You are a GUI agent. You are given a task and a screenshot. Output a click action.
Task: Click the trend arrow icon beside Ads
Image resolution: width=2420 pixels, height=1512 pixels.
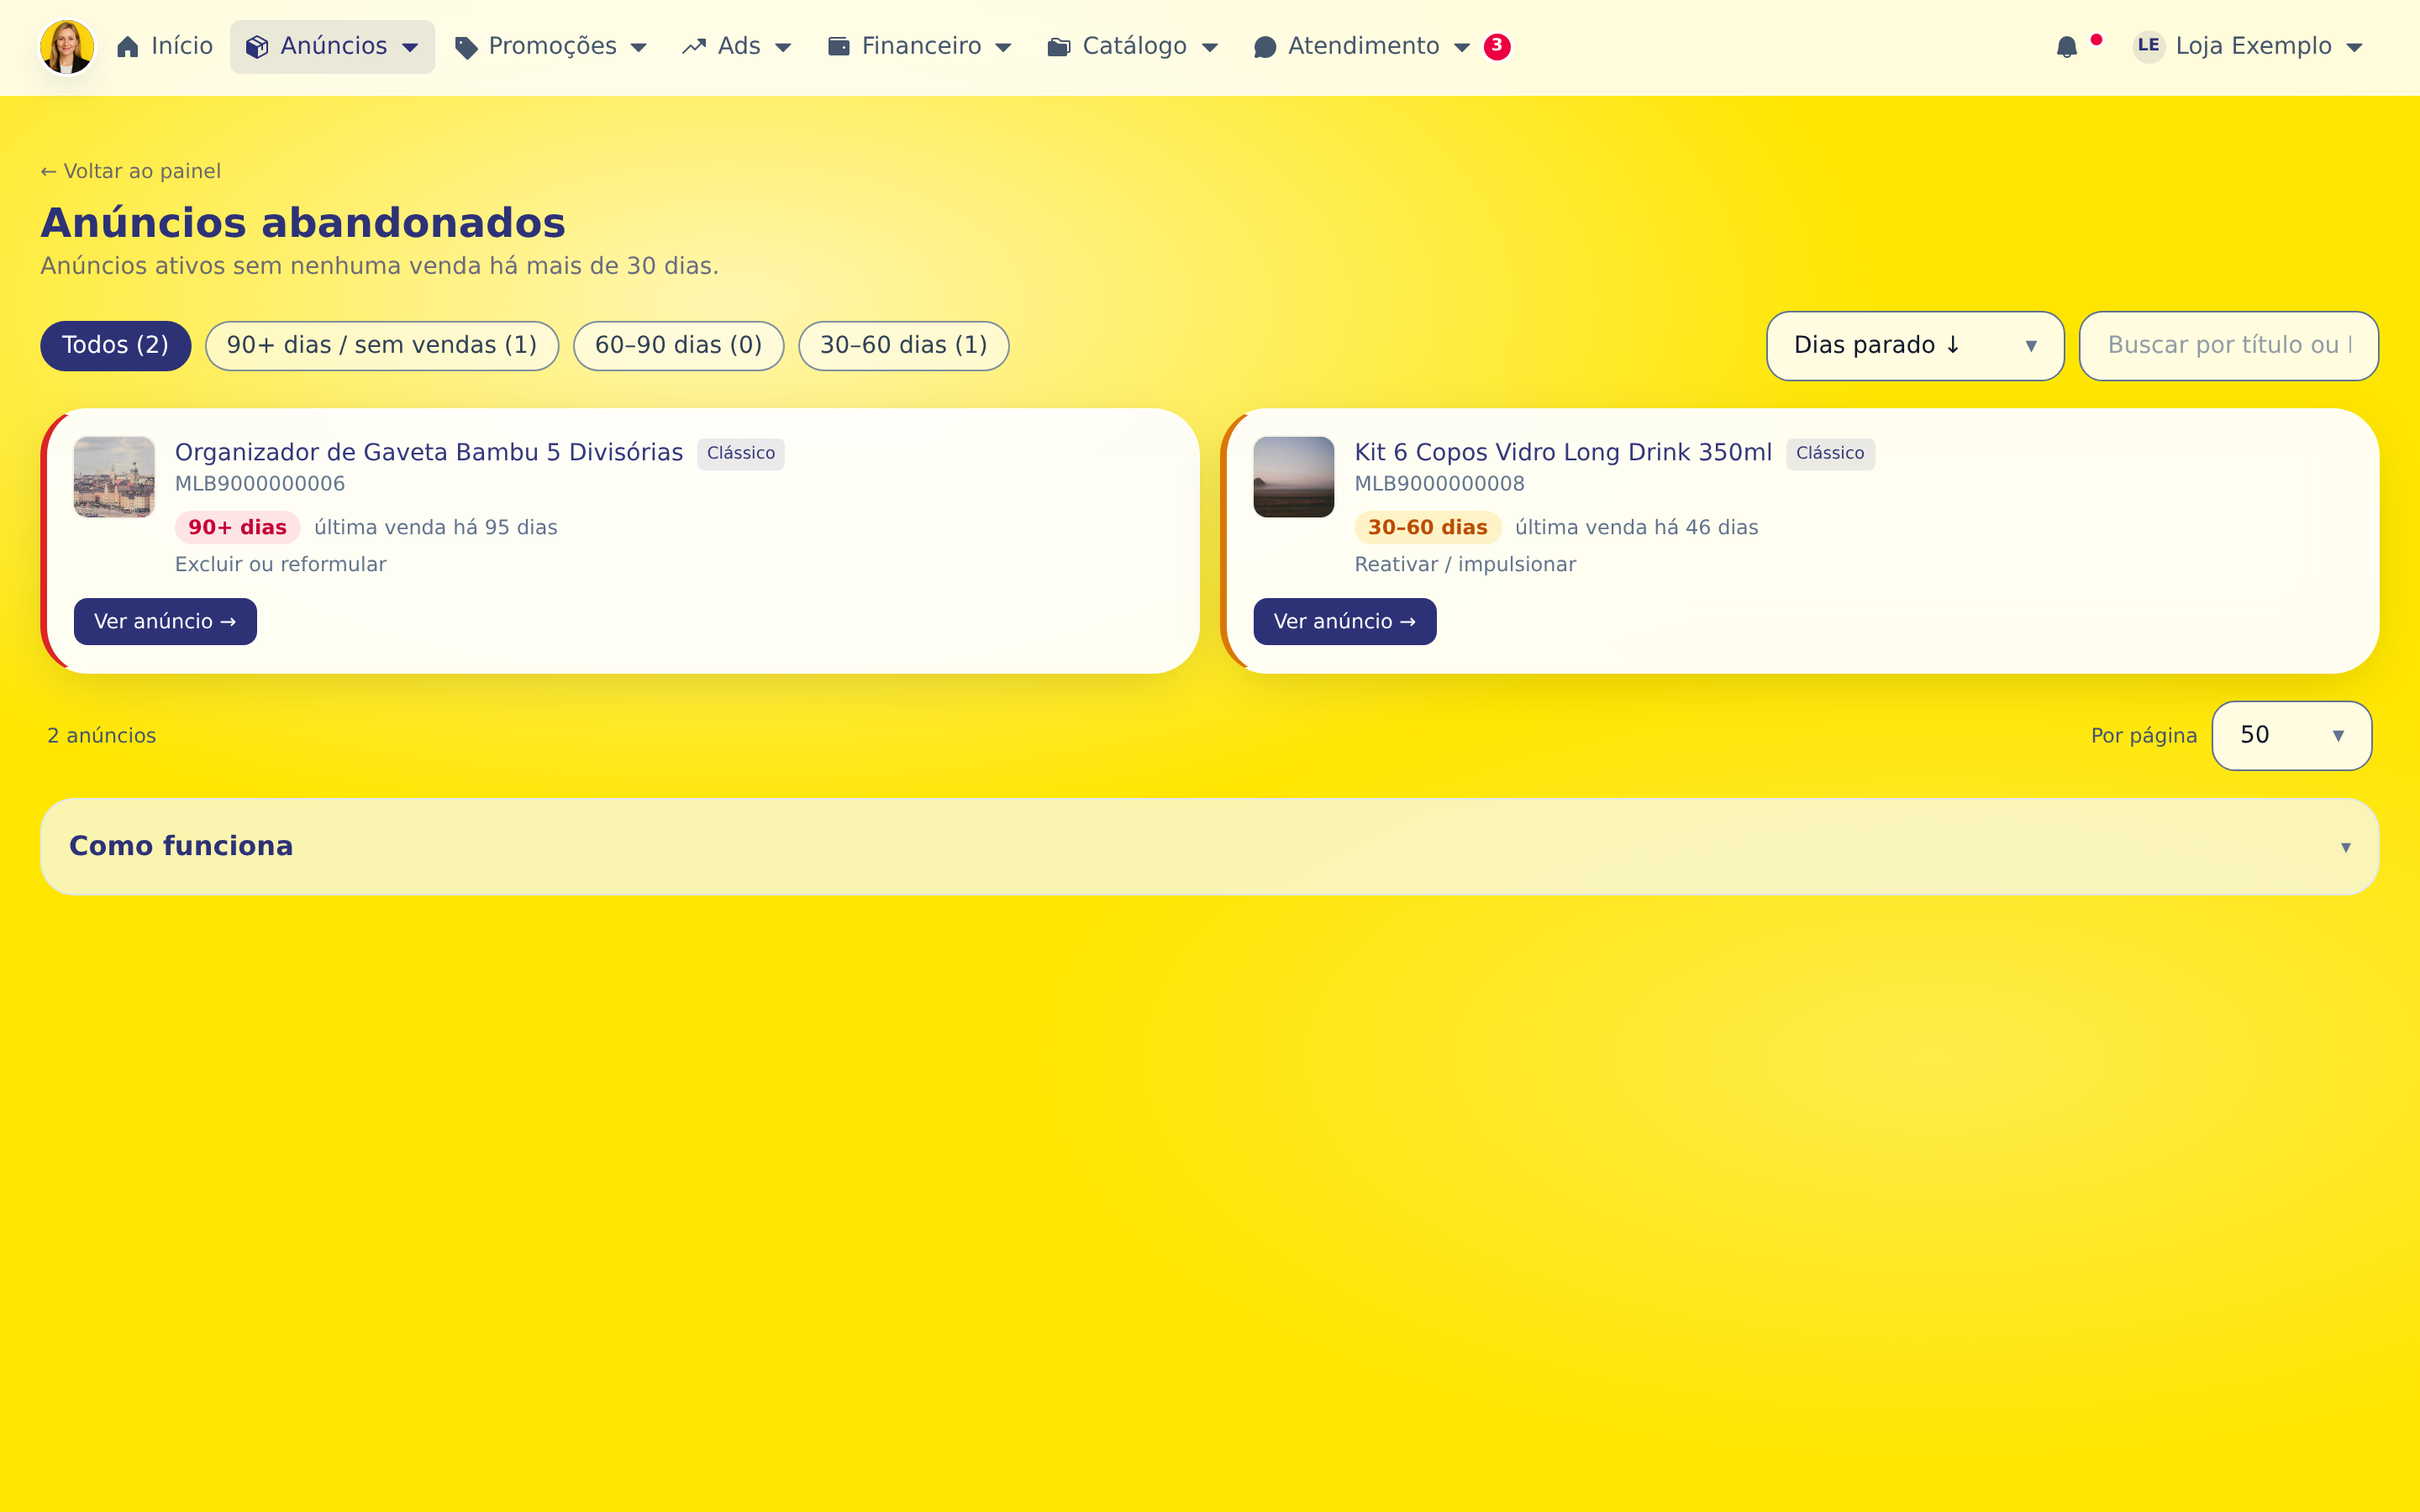point(694,47)
